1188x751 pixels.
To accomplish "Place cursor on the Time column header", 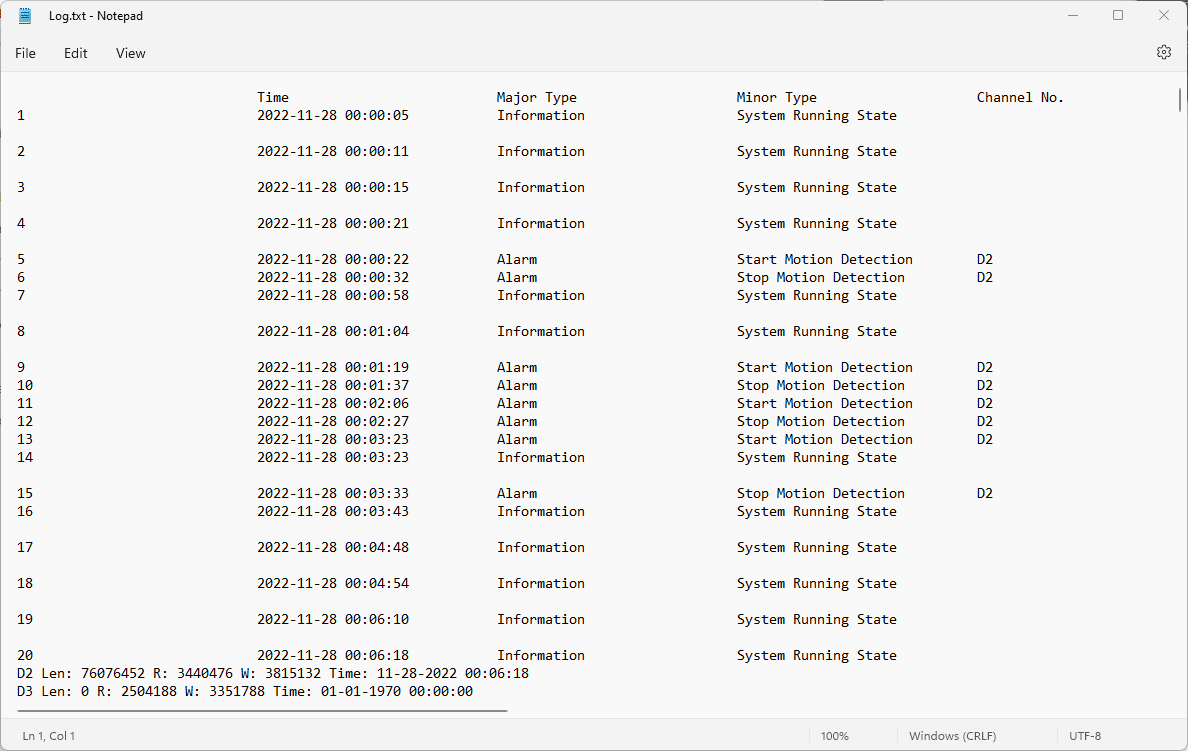I will [x=272, y=97].
